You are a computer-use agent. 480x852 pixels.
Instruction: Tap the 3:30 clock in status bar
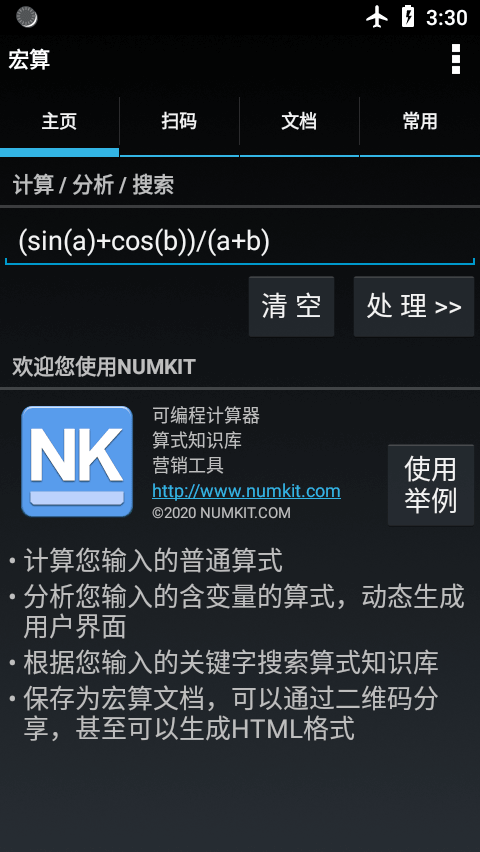coord(446,18)
